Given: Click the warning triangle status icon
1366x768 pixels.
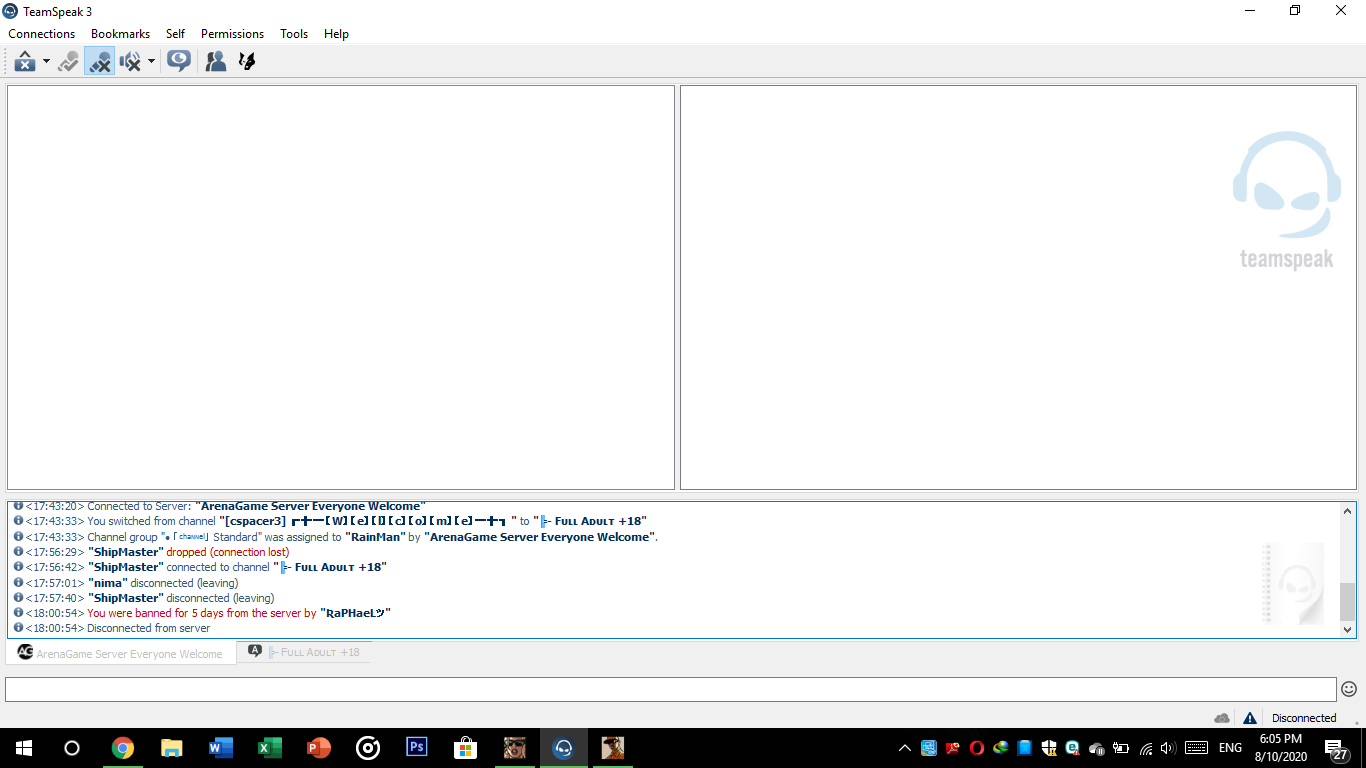Looking at the screenshot, I should pos(1250,718).
